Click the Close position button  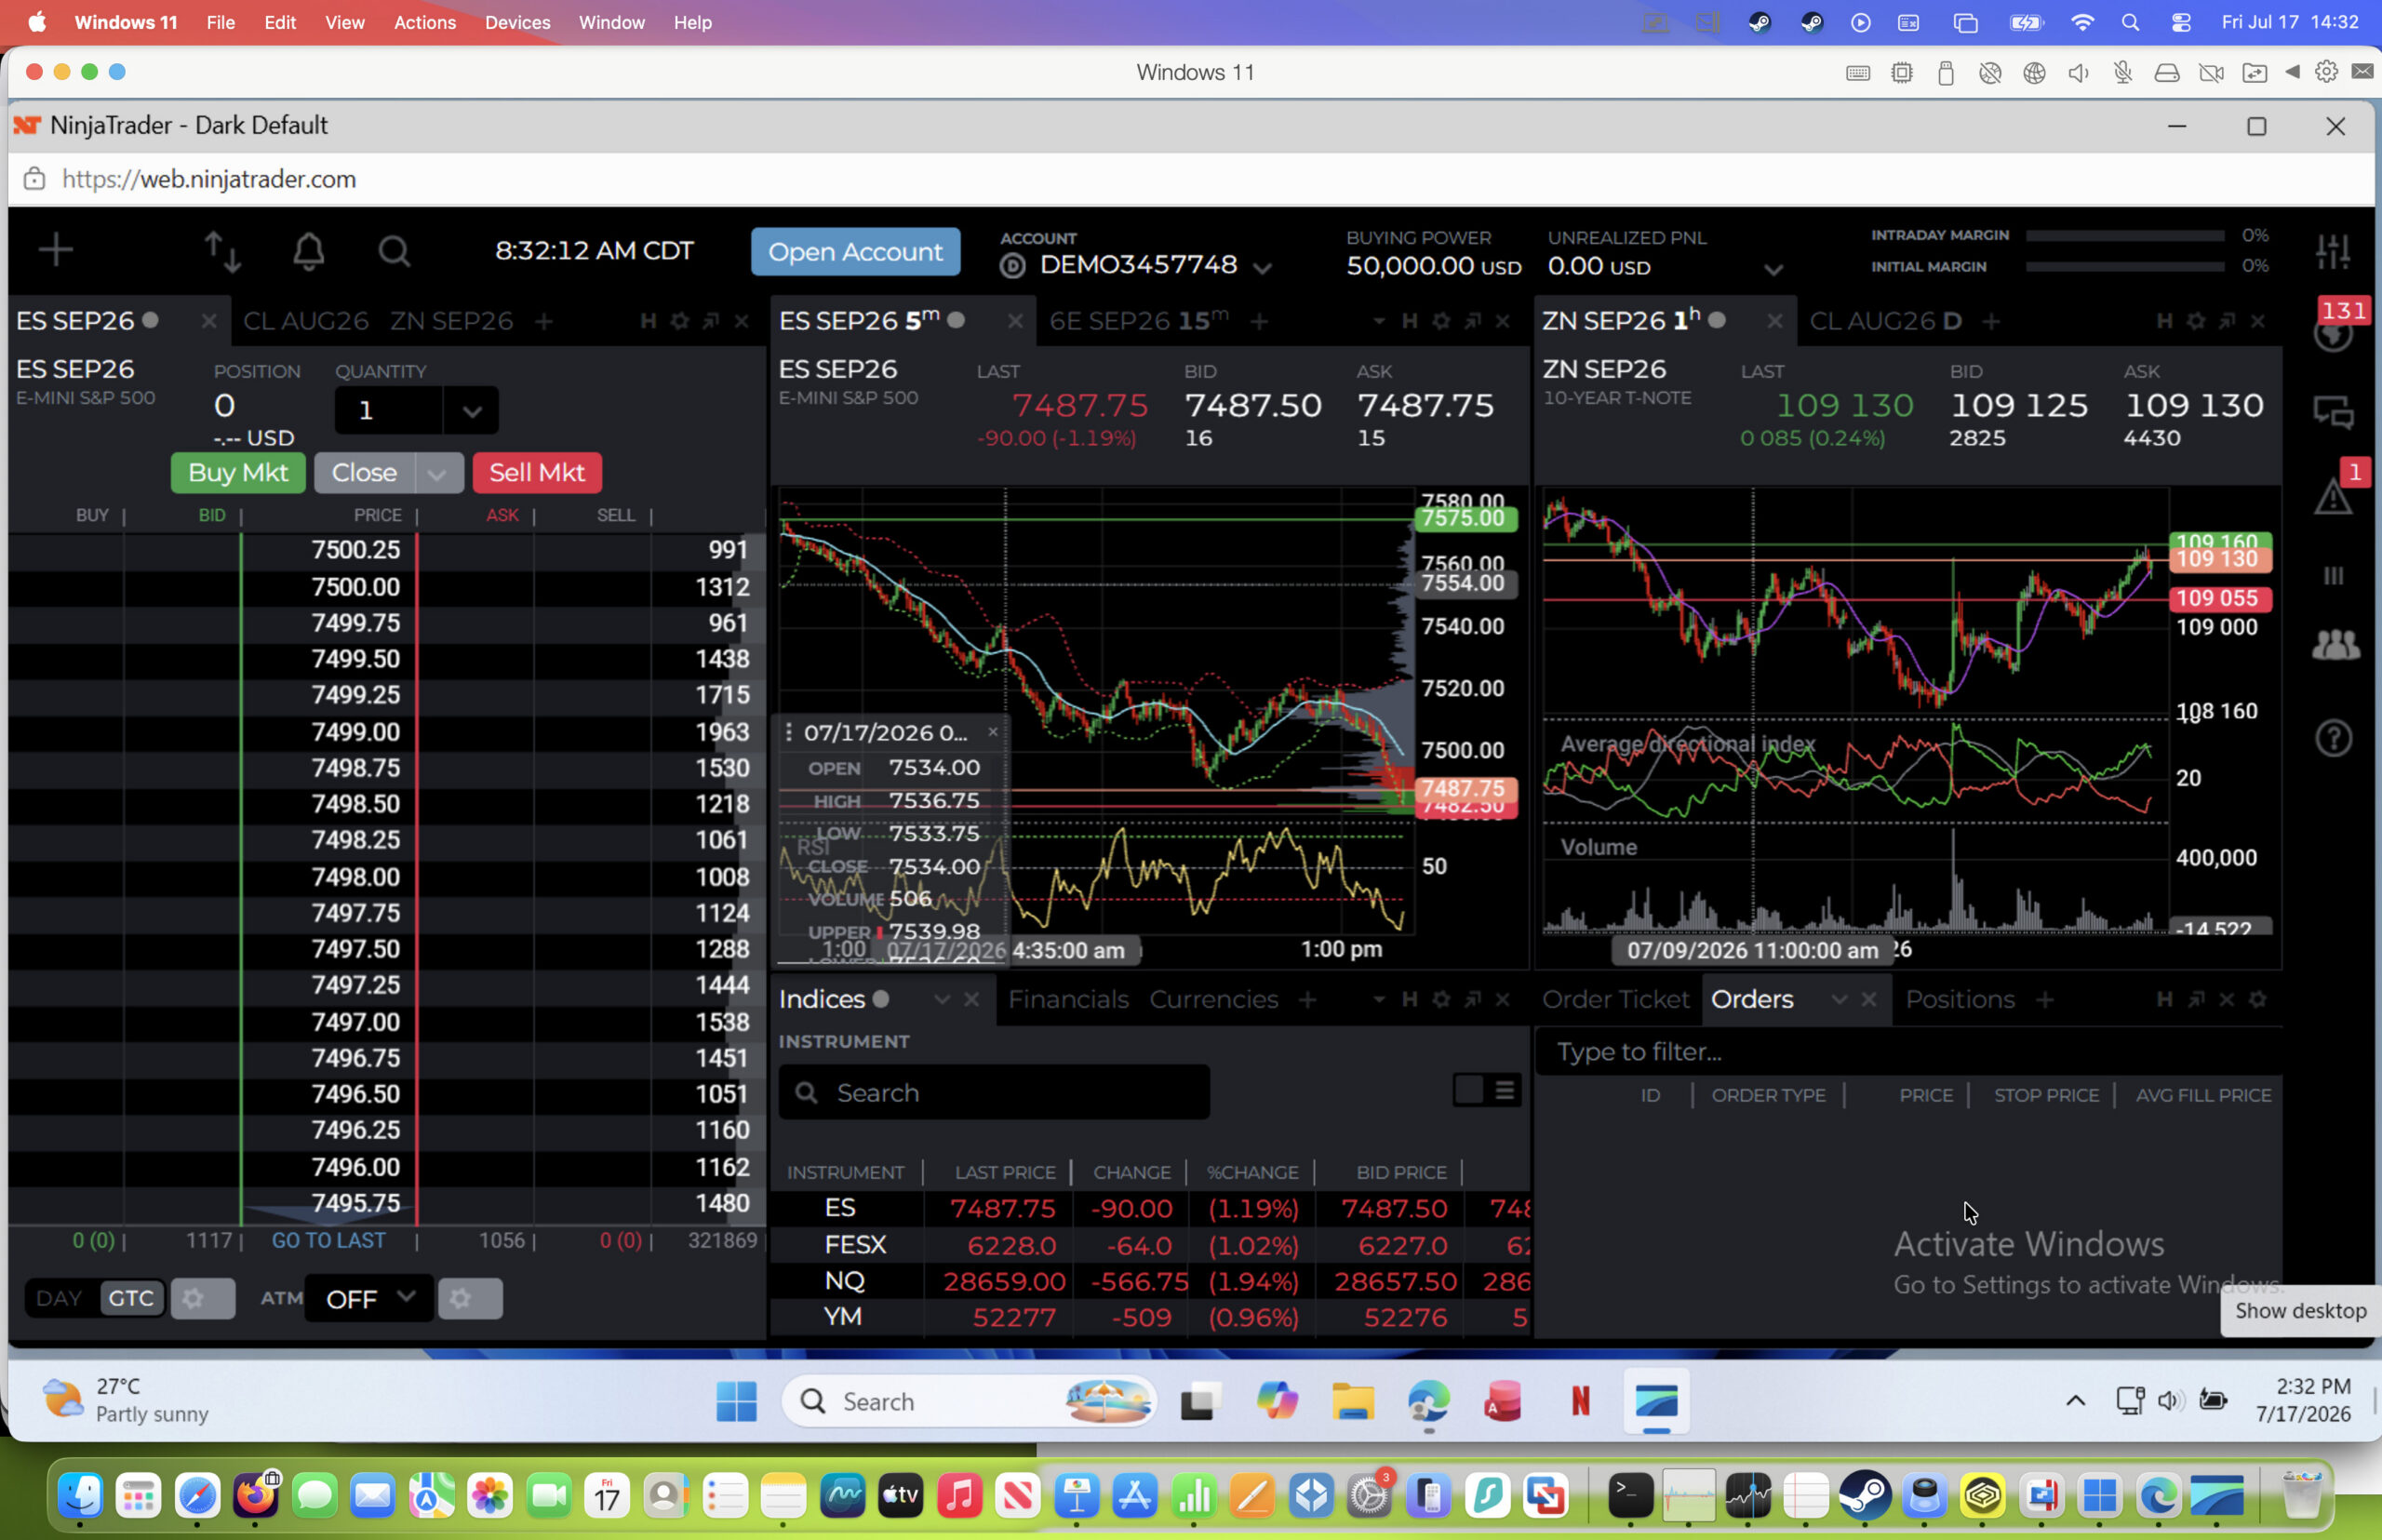(x=365, y=473)
